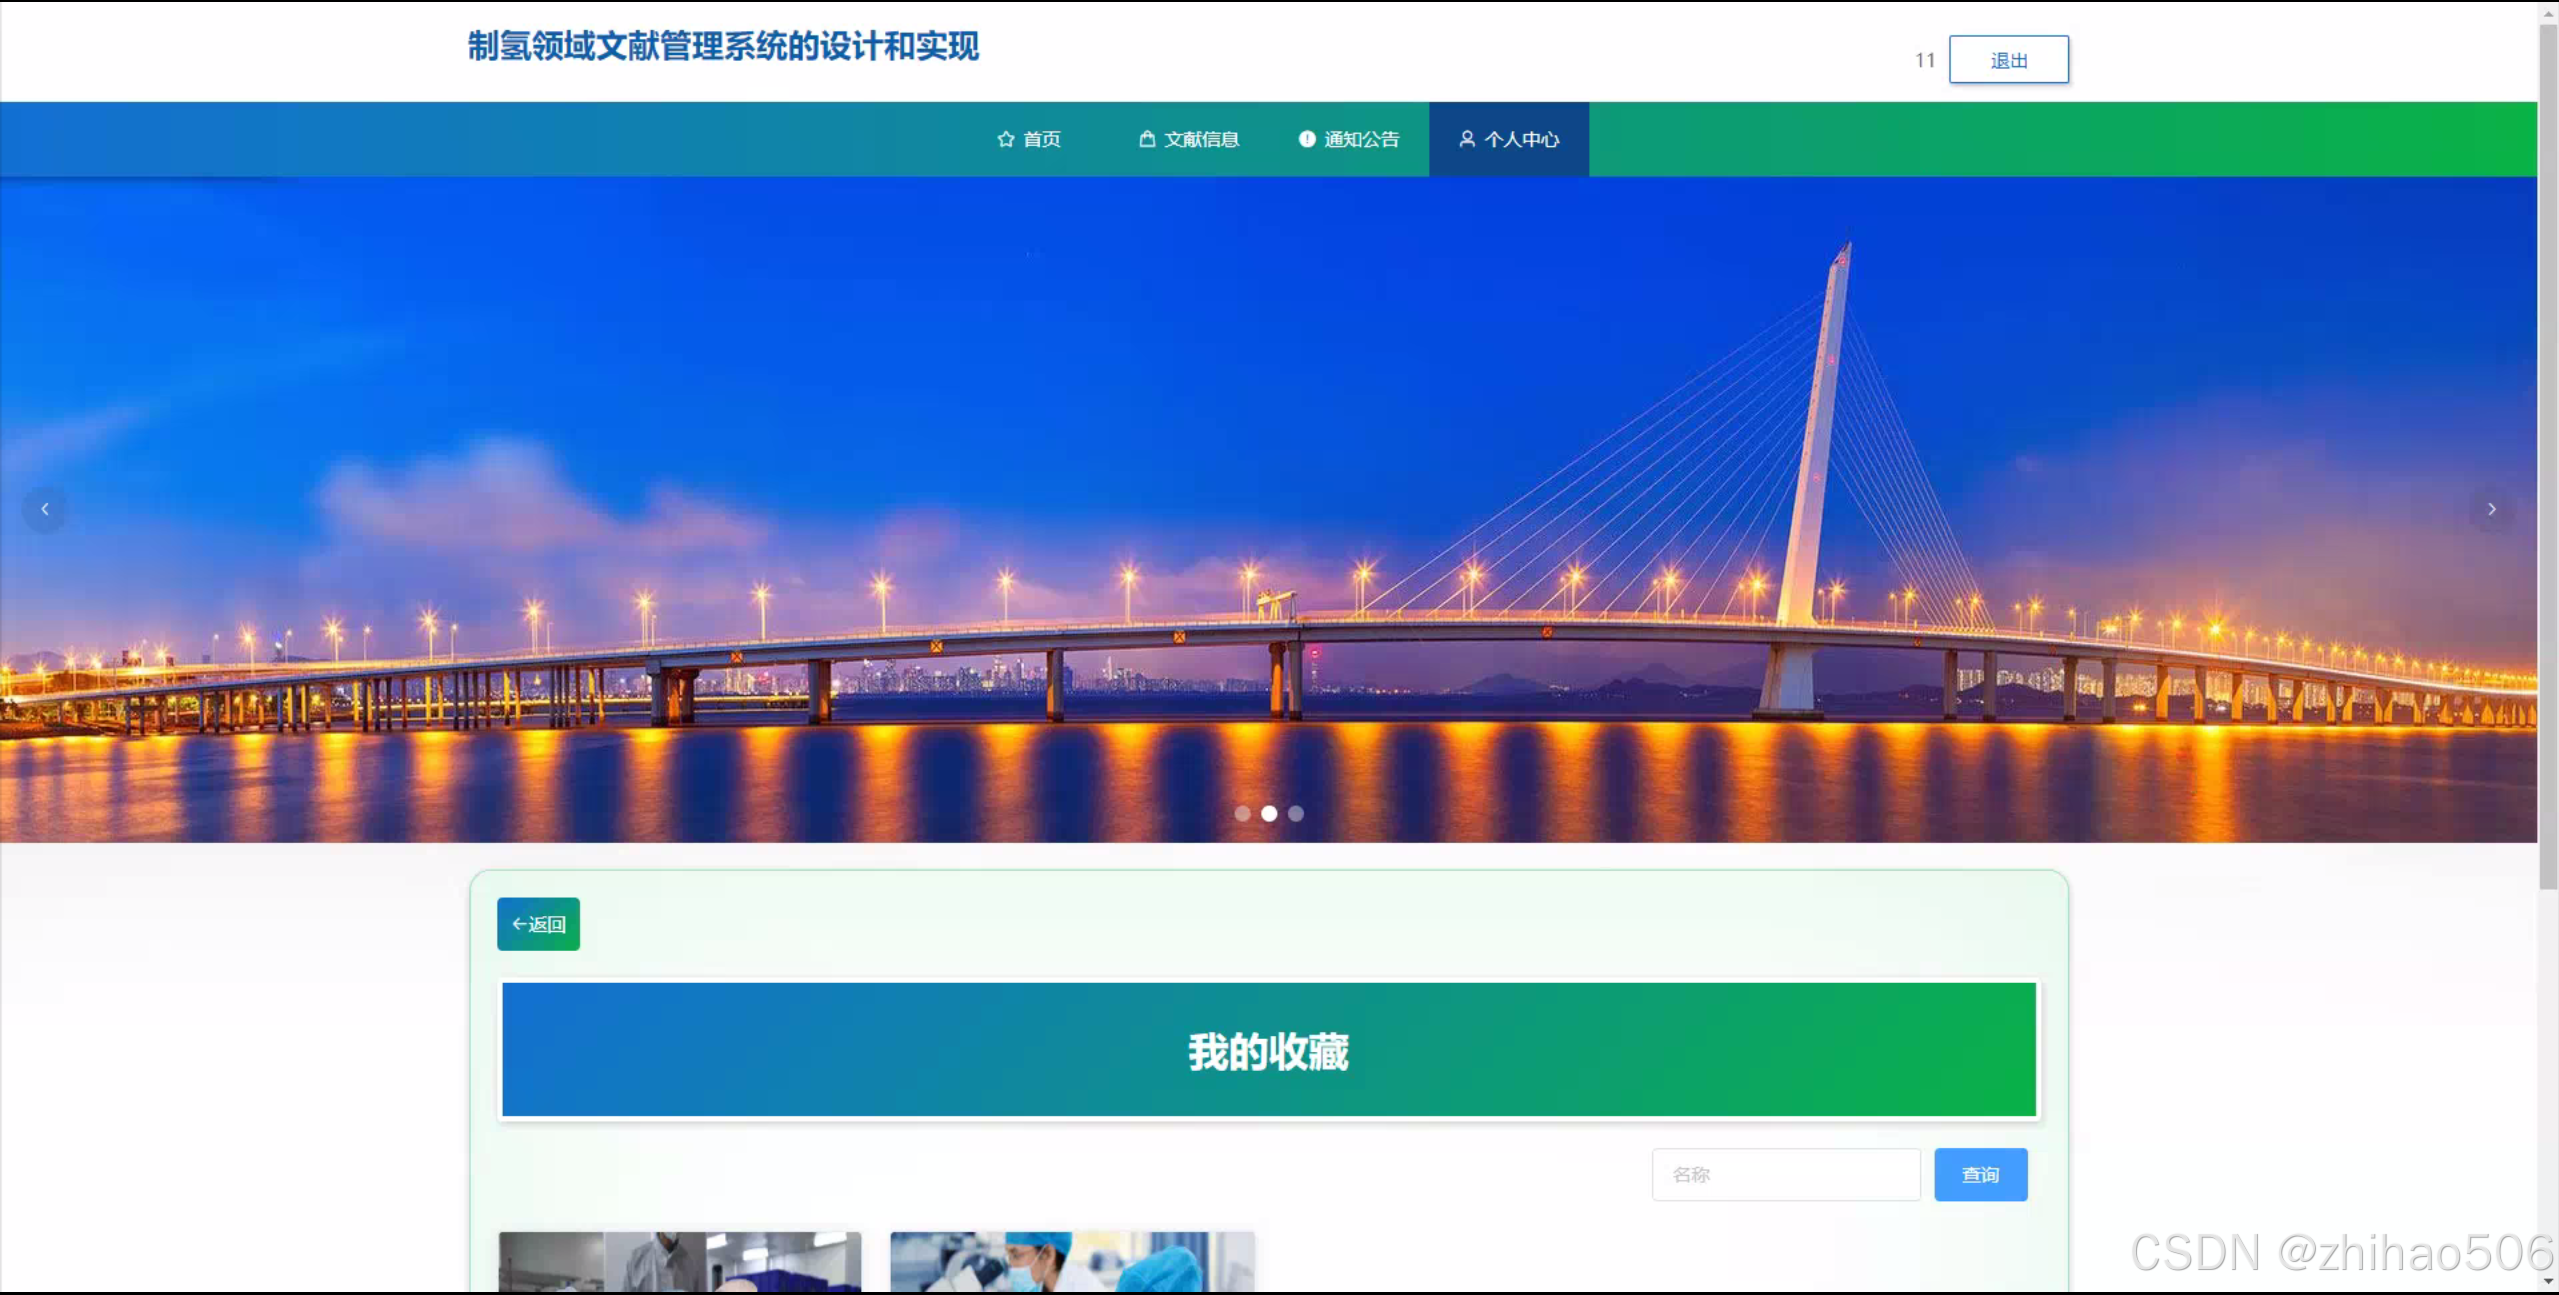Click the star icon beside 首页
Screen dimensions: 2559x1295
tap(1005, 139)
